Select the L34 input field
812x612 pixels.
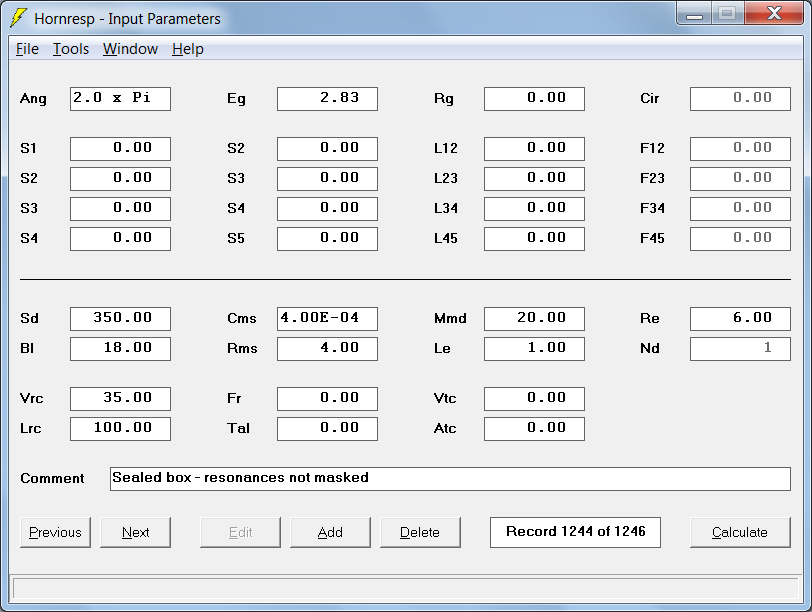[534, 209]
